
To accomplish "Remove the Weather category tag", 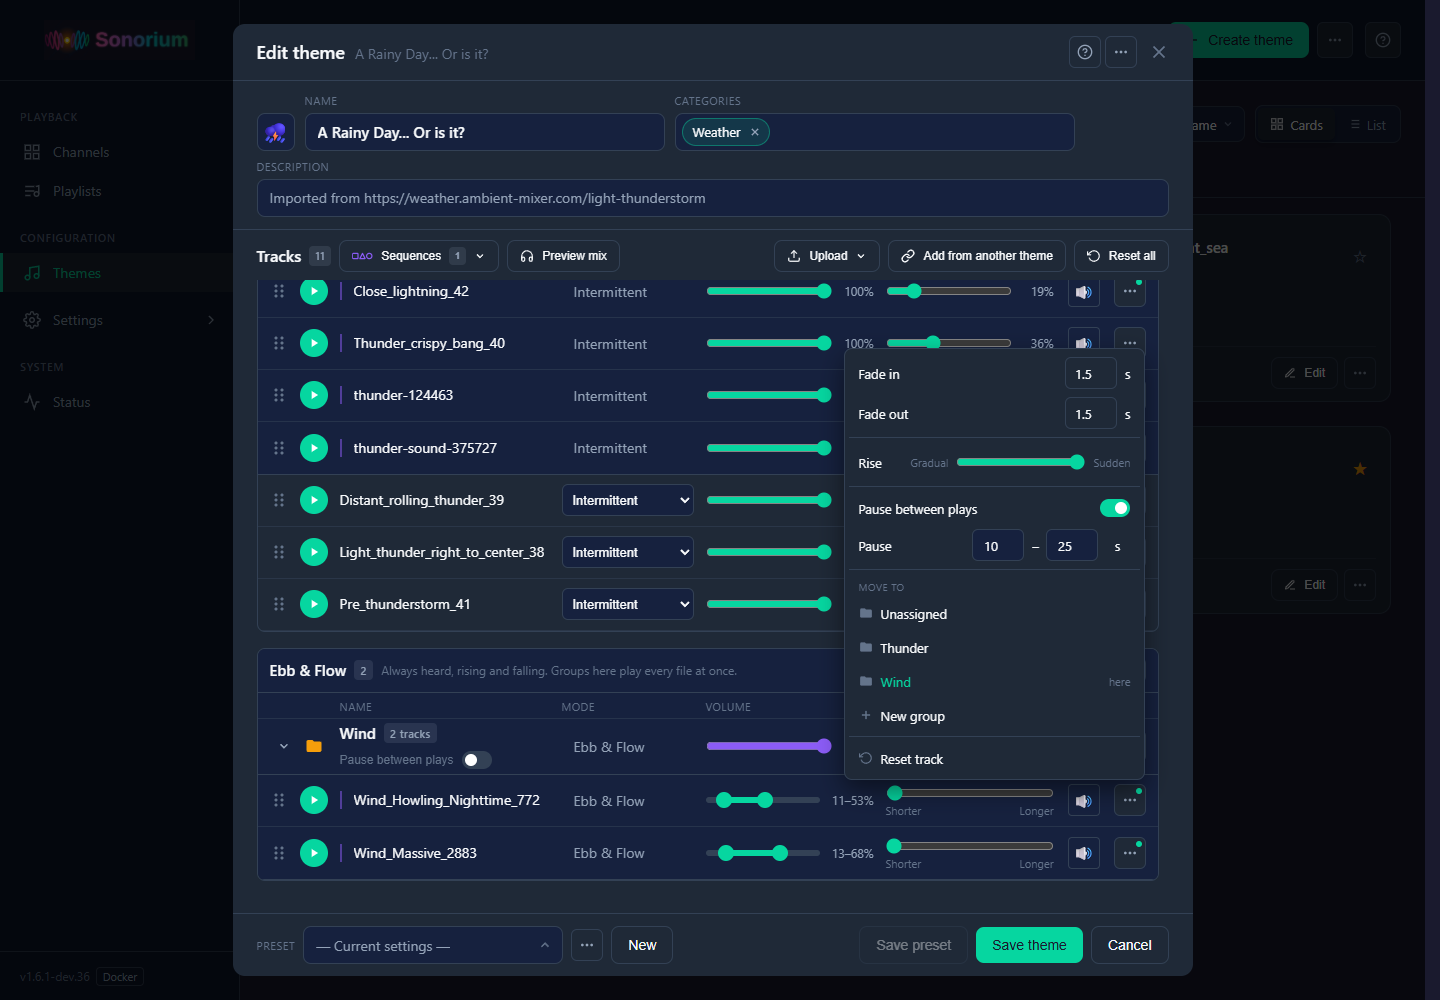I will pos(755,132).
